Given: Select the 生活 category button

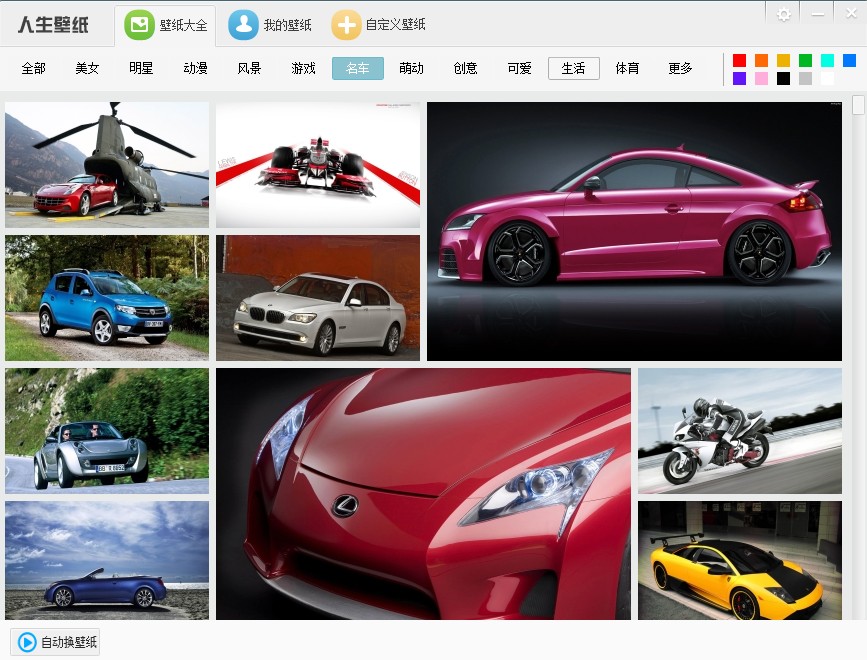Looking at the screenshot, I should 573,68.
